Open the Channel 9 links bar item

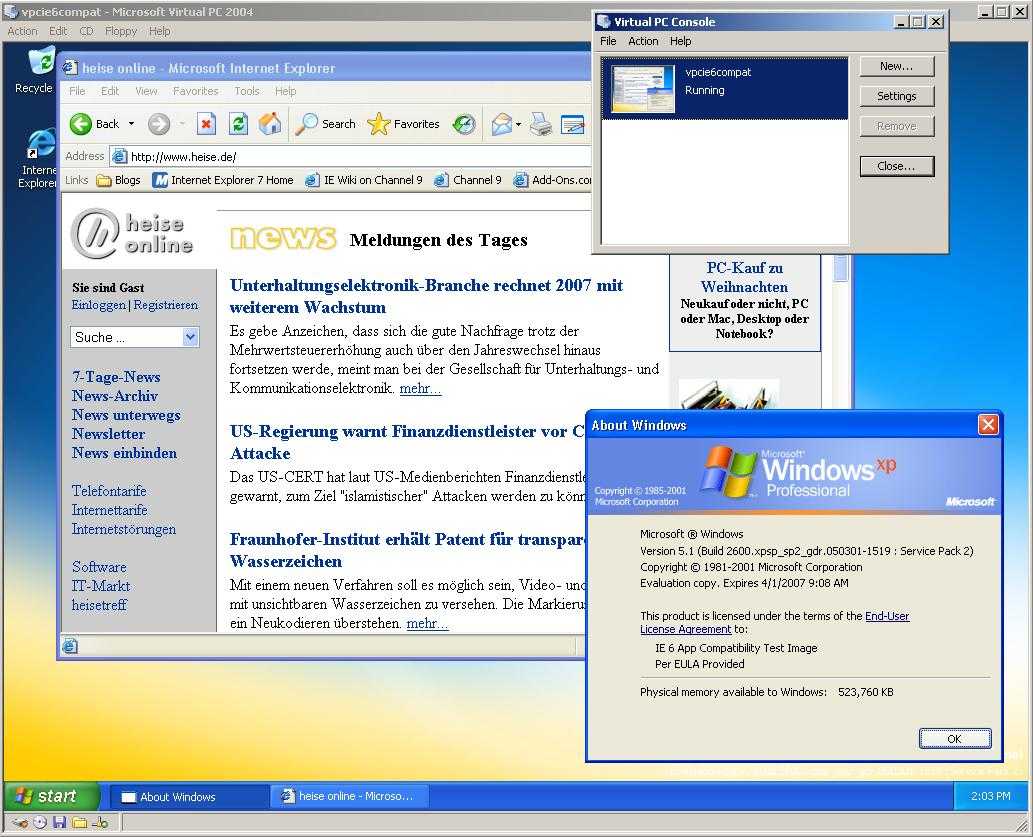click(x=468, y=180)
